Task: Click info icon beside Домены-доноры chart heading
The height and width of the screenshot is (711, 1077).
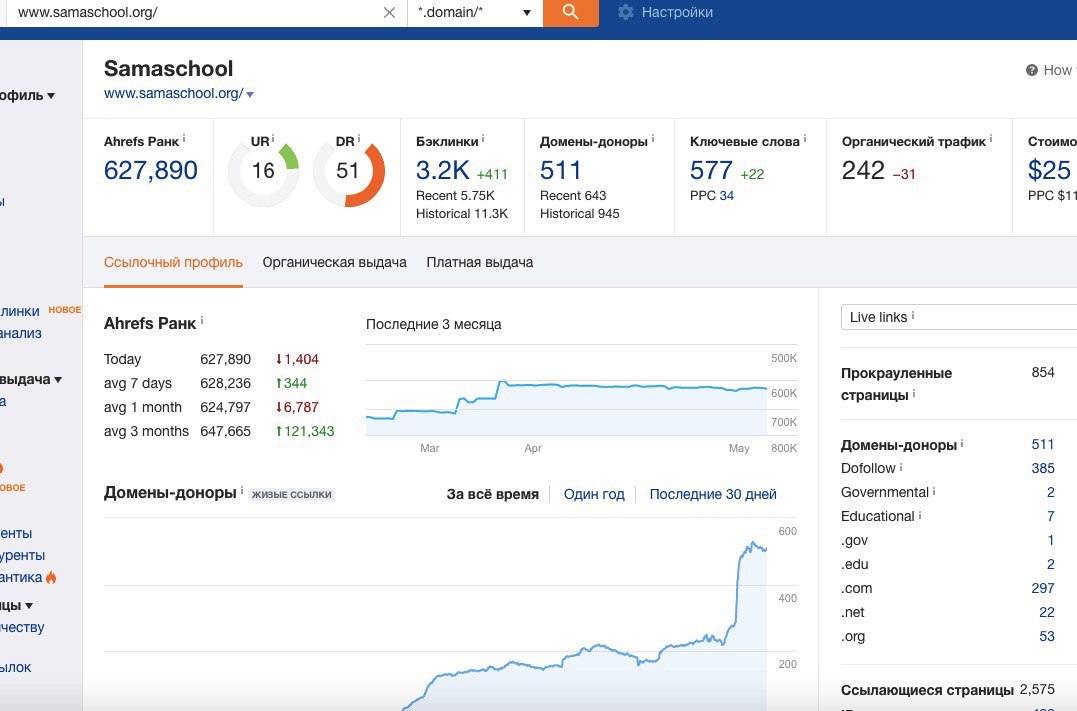Action: 242,490
